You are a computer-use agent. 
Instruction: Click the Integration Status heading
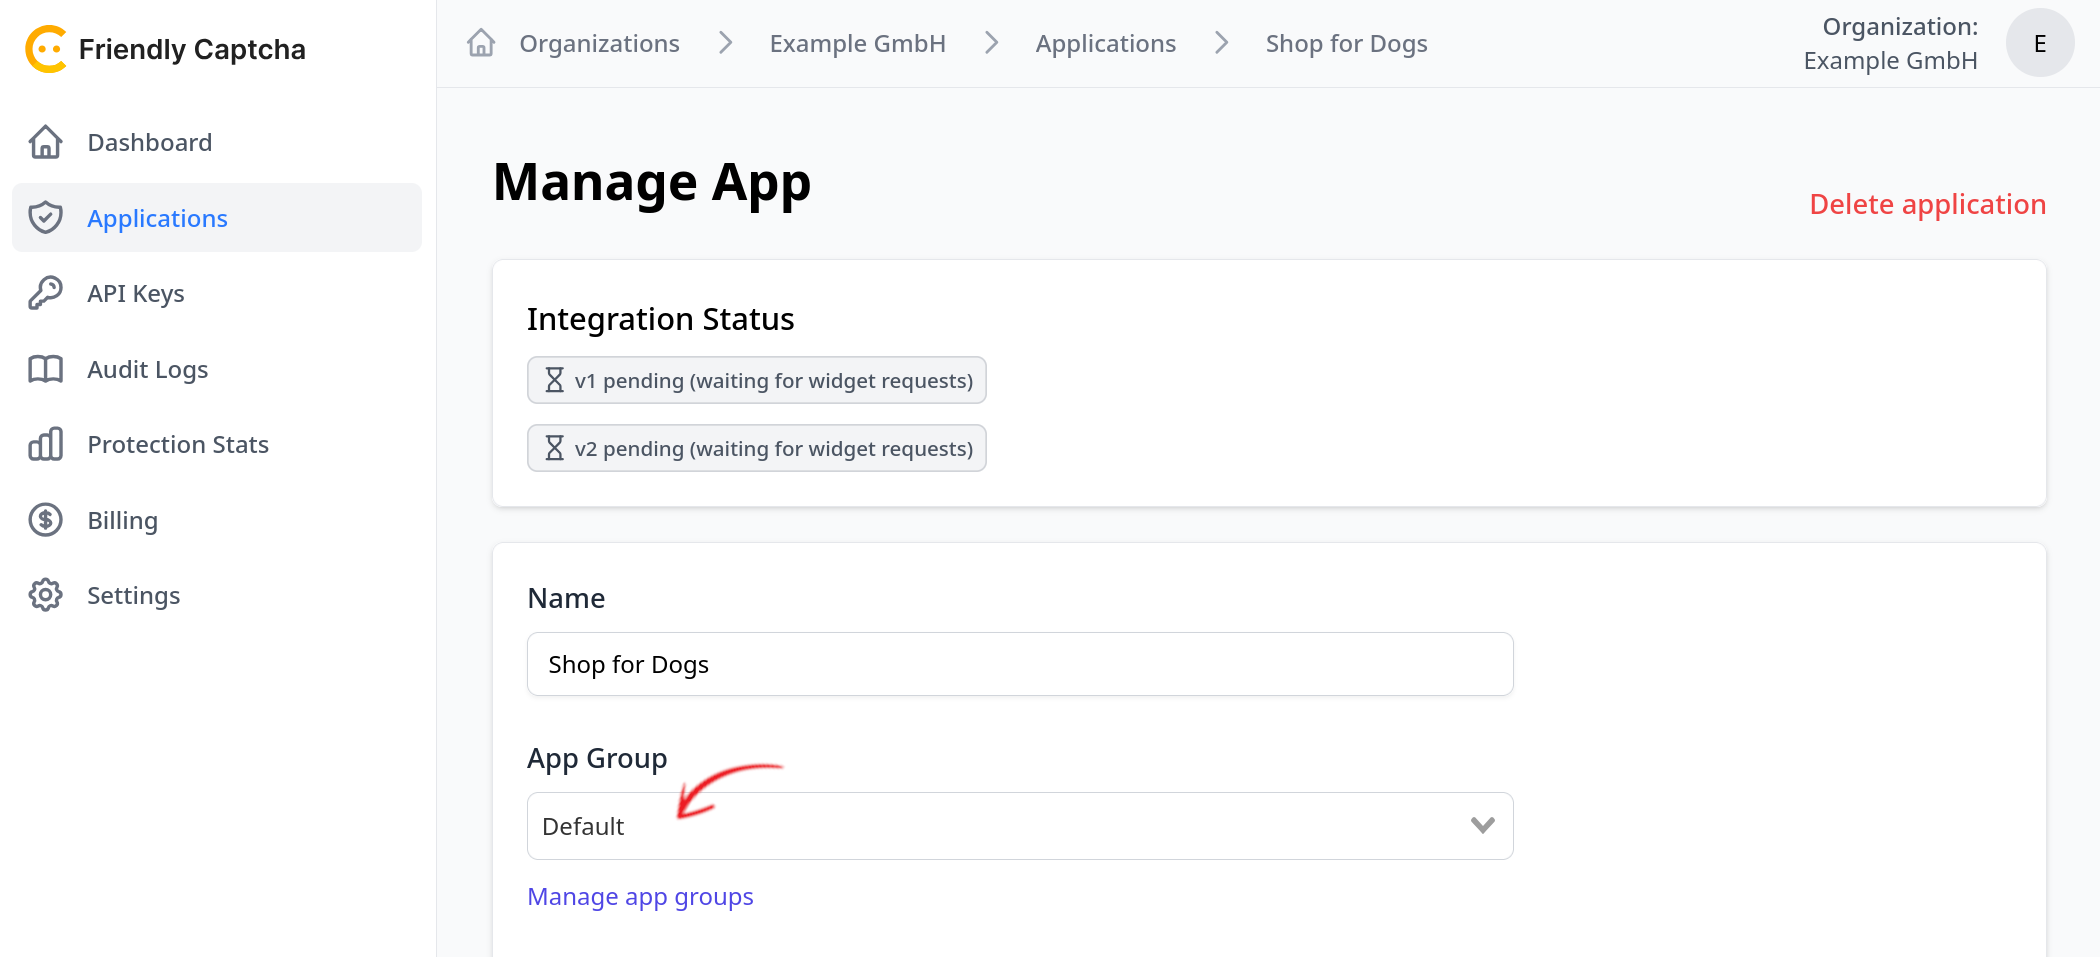tap(660, 318)
